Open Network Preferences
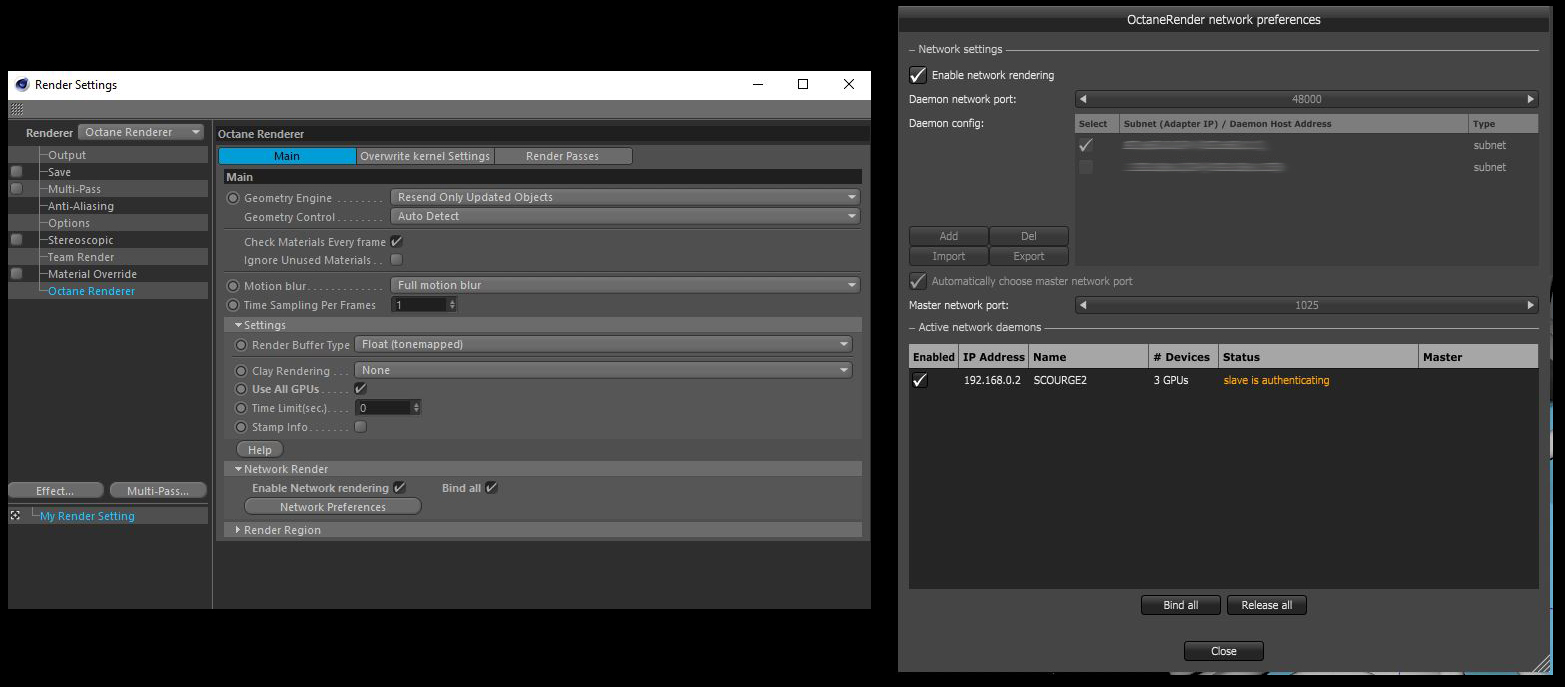The width and height of the screenshot is (1565, 687). point(333,507)
